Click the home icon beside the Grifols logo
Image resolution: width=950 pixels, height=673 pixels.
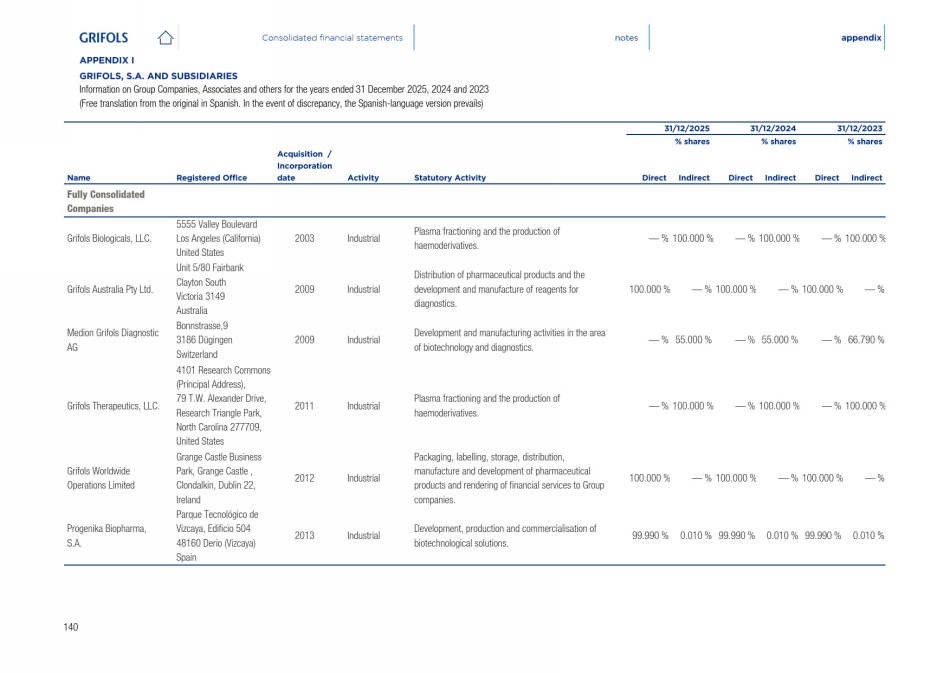tap(166, 38)
